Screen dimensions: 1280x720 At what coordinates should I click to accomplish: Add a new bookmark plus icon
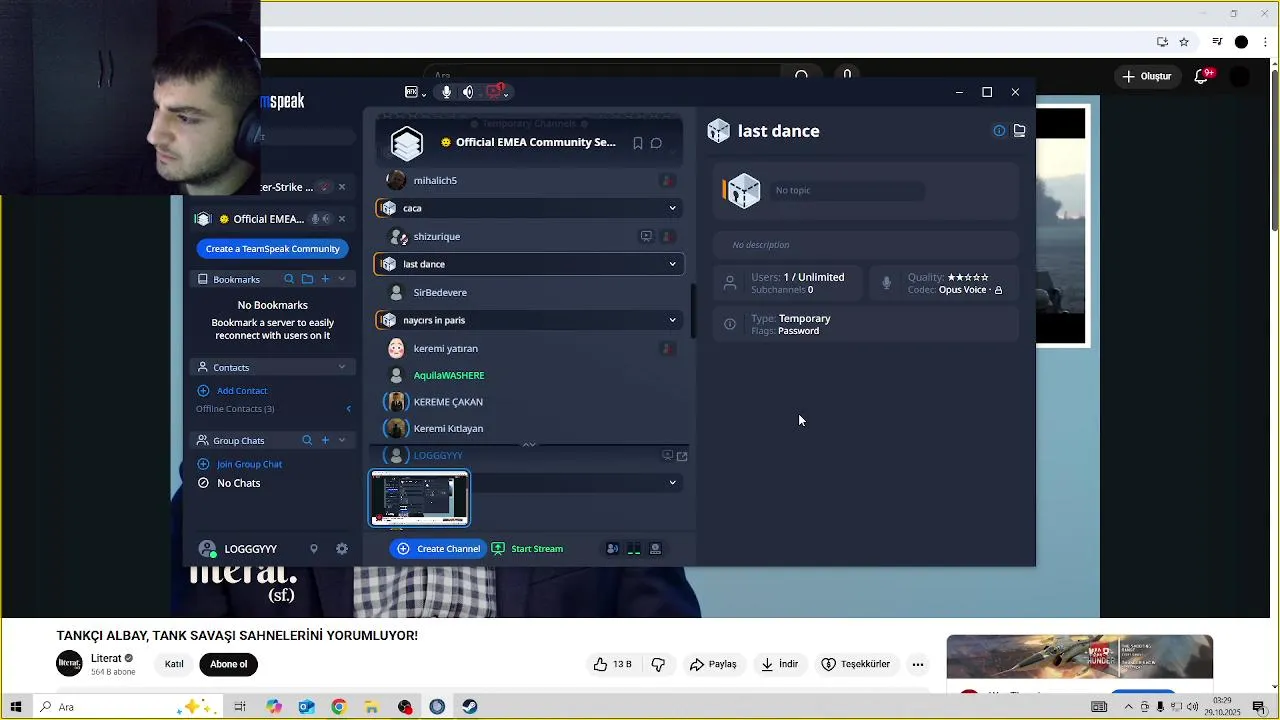[325, 279]
